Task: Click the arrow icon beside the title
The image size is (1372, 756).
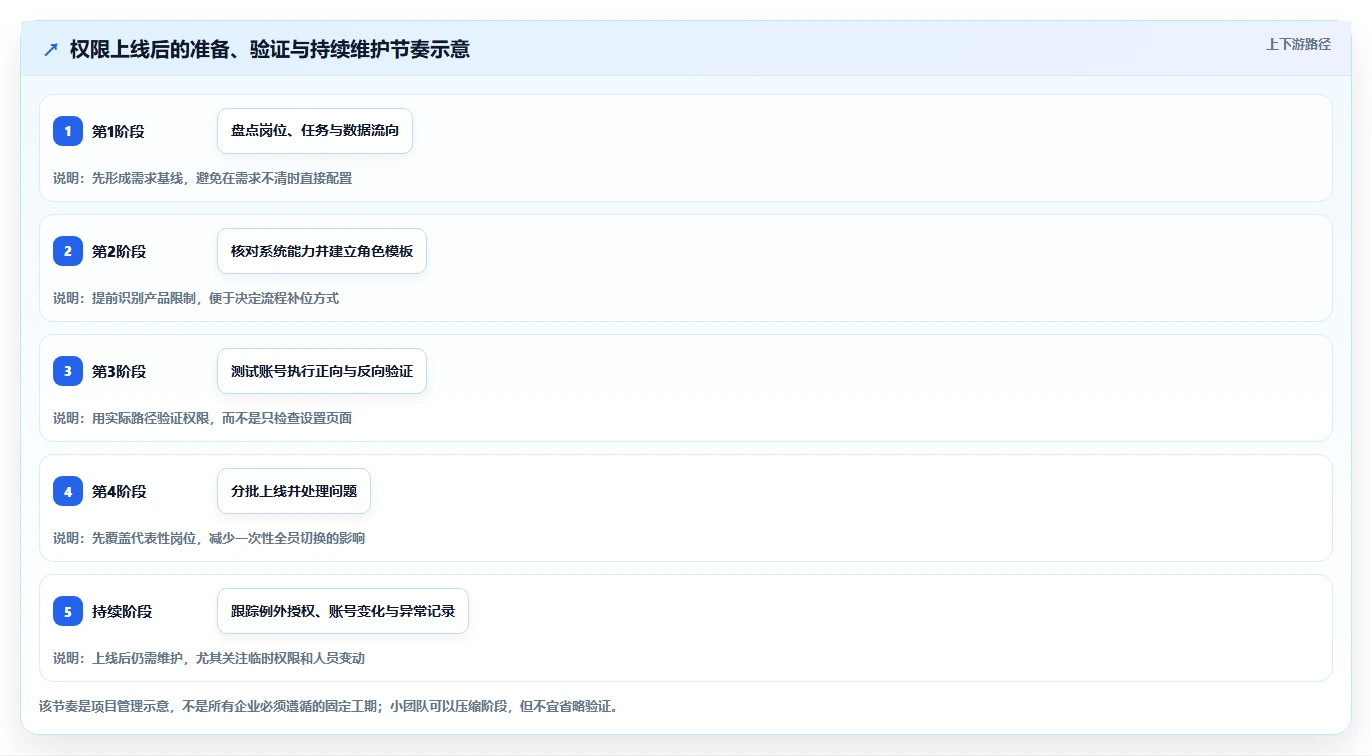Action: [50, 49]
